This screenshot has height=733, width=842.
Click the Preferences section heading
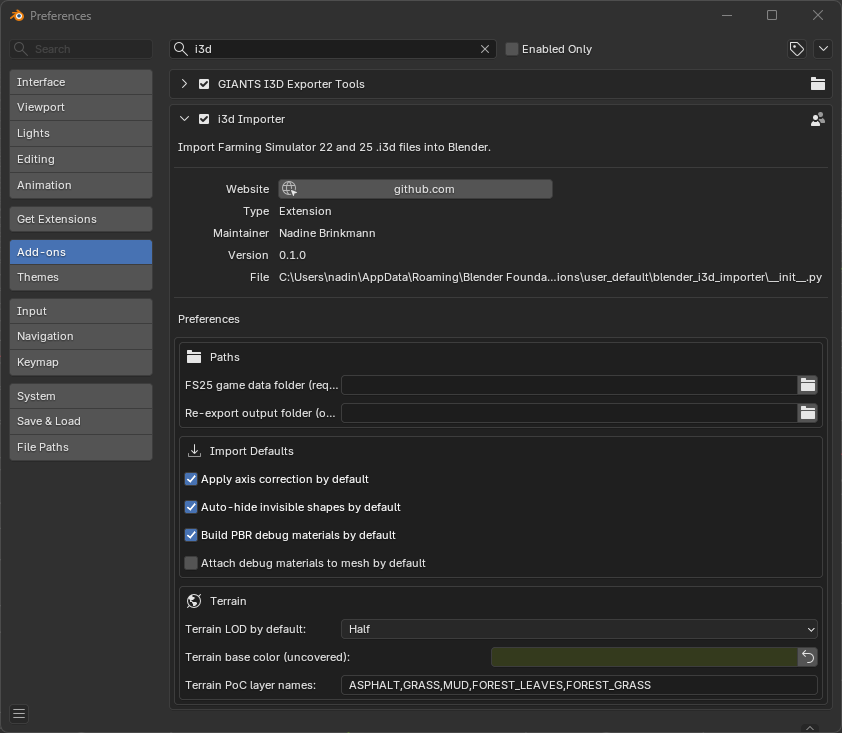[208, 319]
